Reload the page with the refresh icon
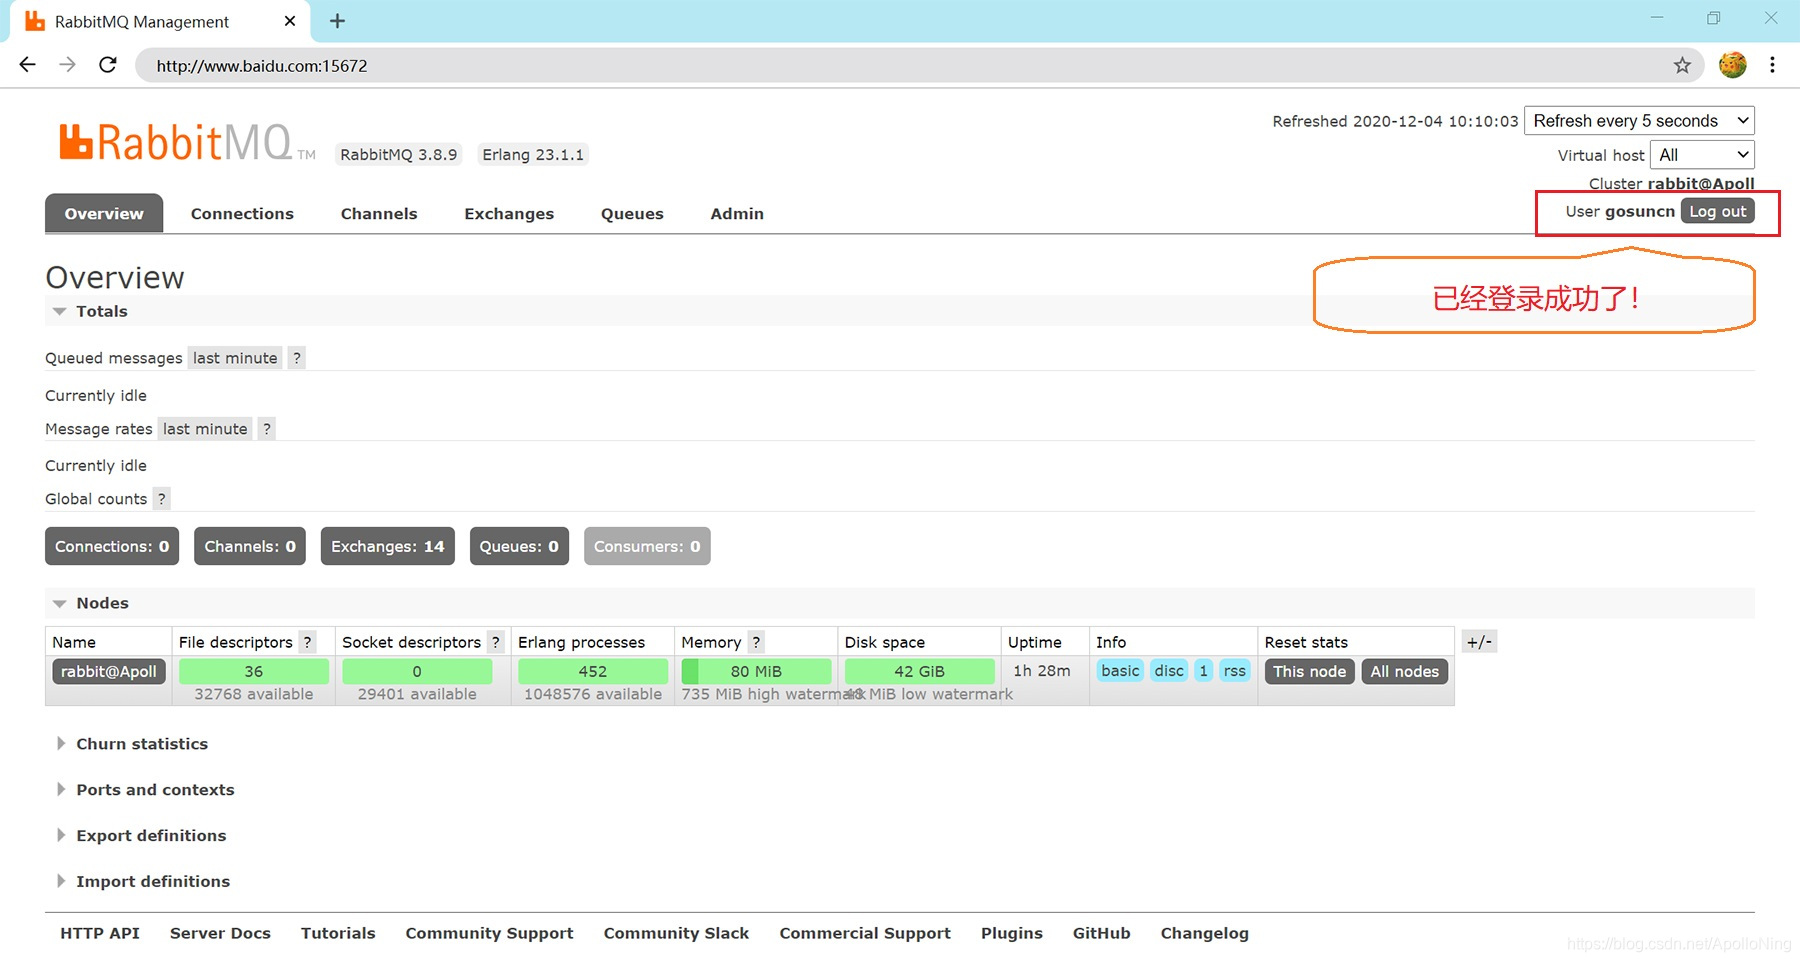1800x962 pixels. 108,65
